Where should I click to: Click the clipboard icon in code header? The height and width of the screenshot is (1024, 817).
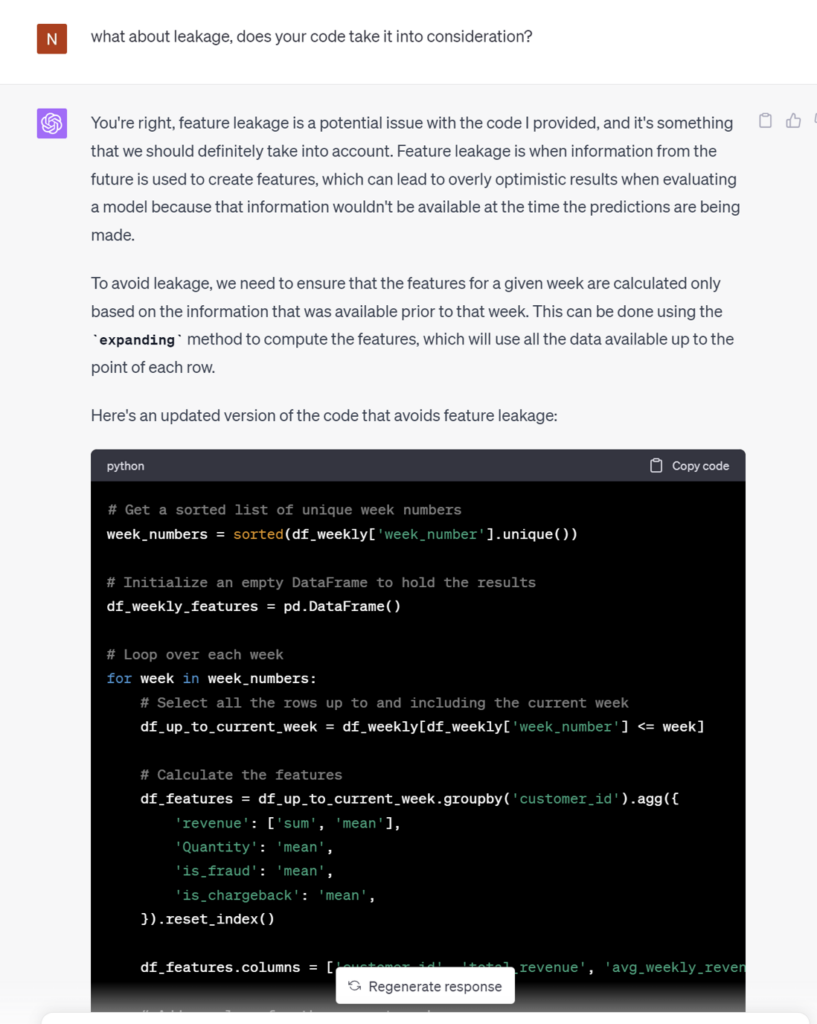click(656, 466)
